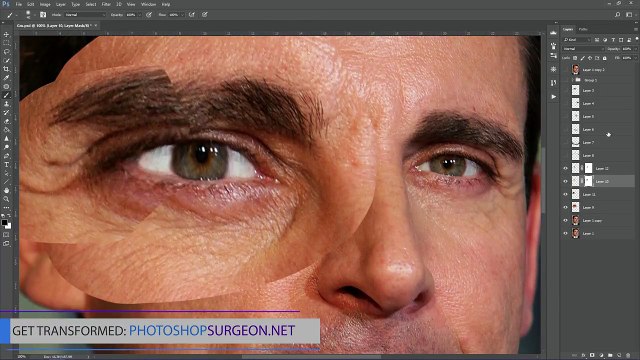Toggle pressure for size button
This screenshot has width=640, height=360.
205,15
